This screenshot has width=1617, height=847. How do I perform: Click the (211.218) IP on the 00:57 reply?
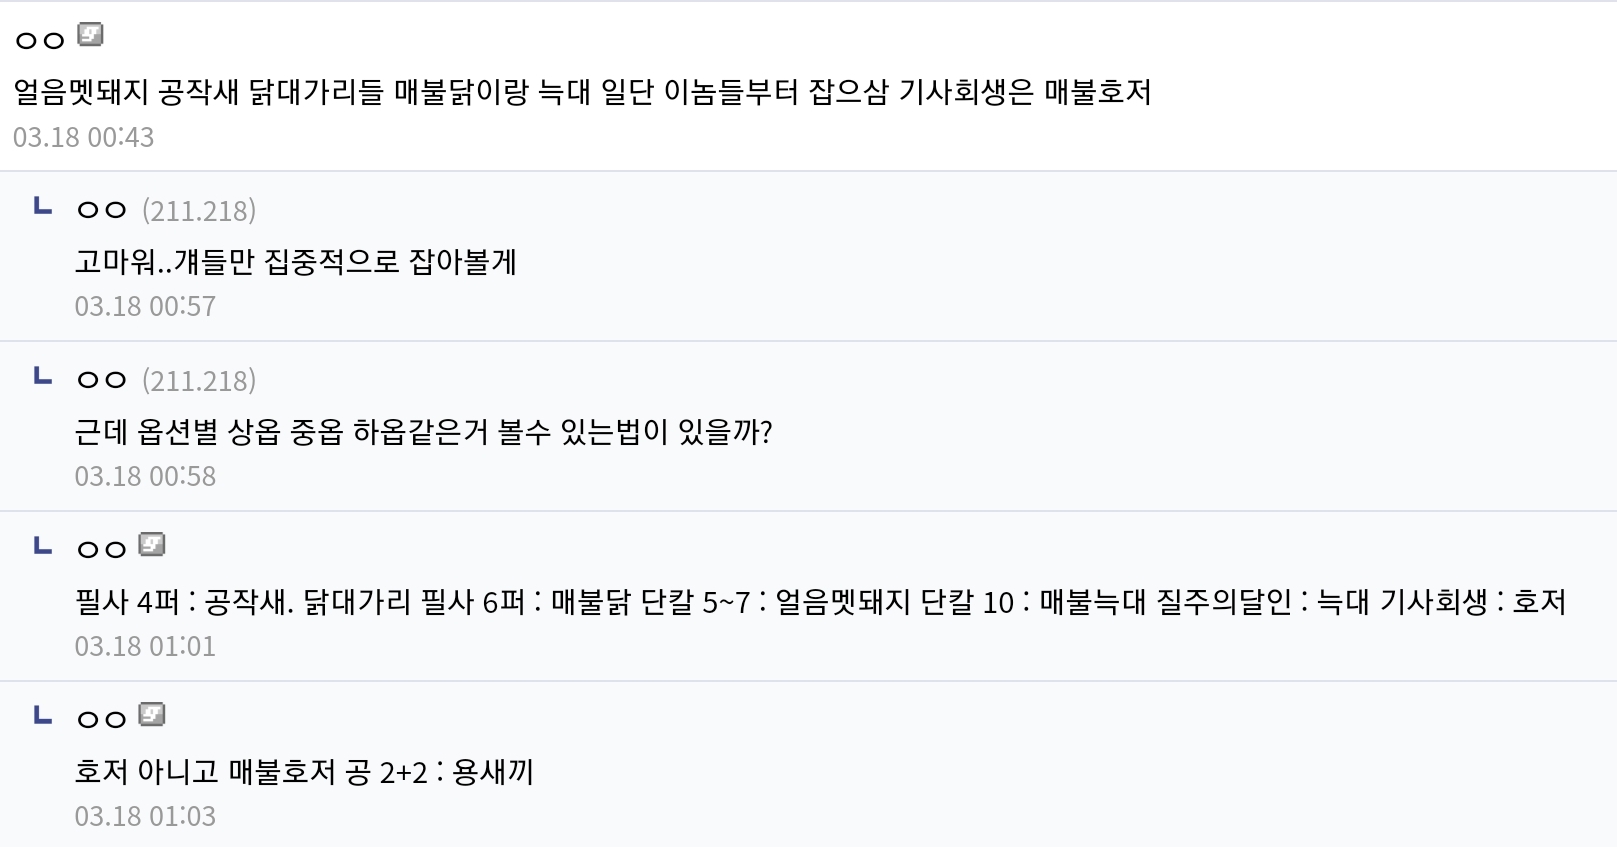click(199, 210)
